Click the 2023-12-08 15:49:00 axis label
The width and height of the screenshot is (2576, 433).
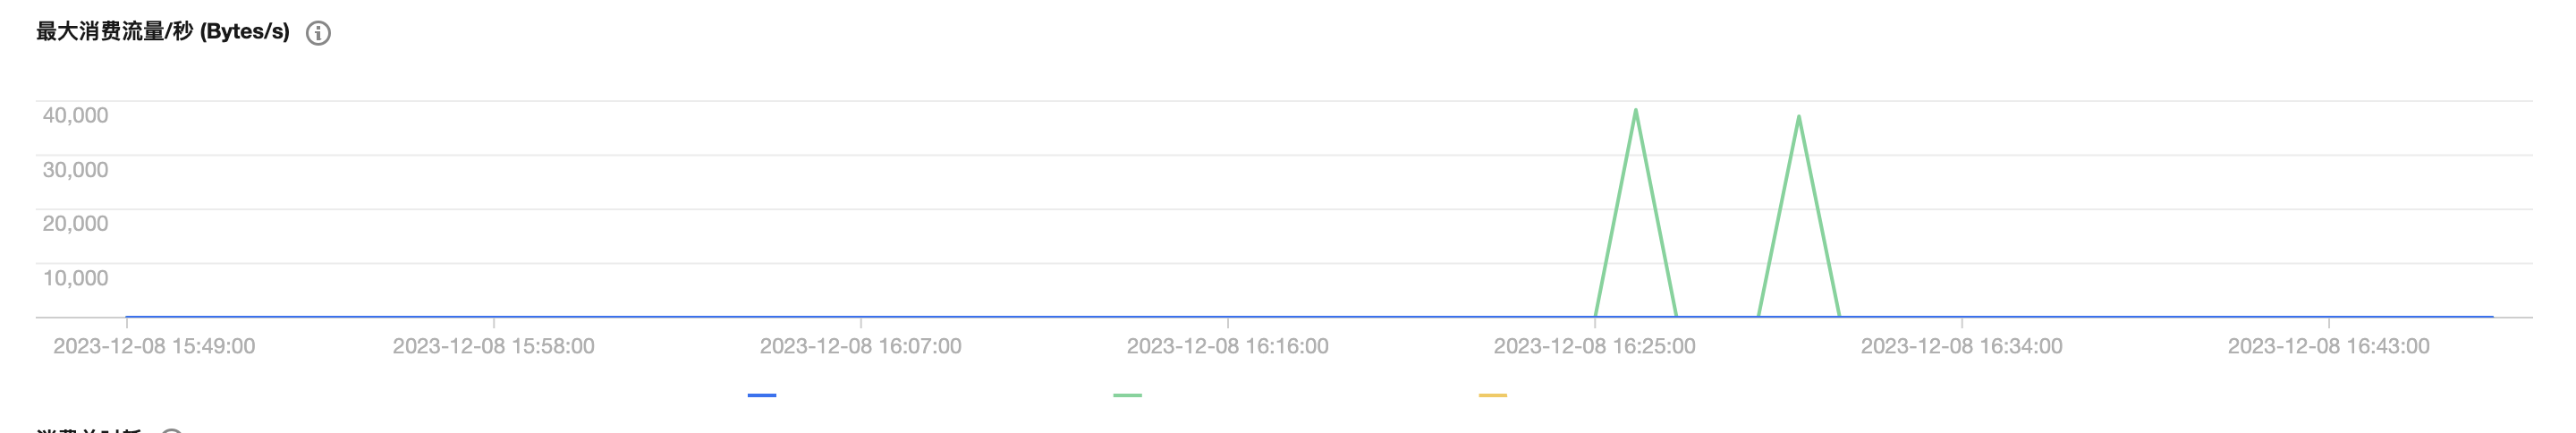click(154, 346)
